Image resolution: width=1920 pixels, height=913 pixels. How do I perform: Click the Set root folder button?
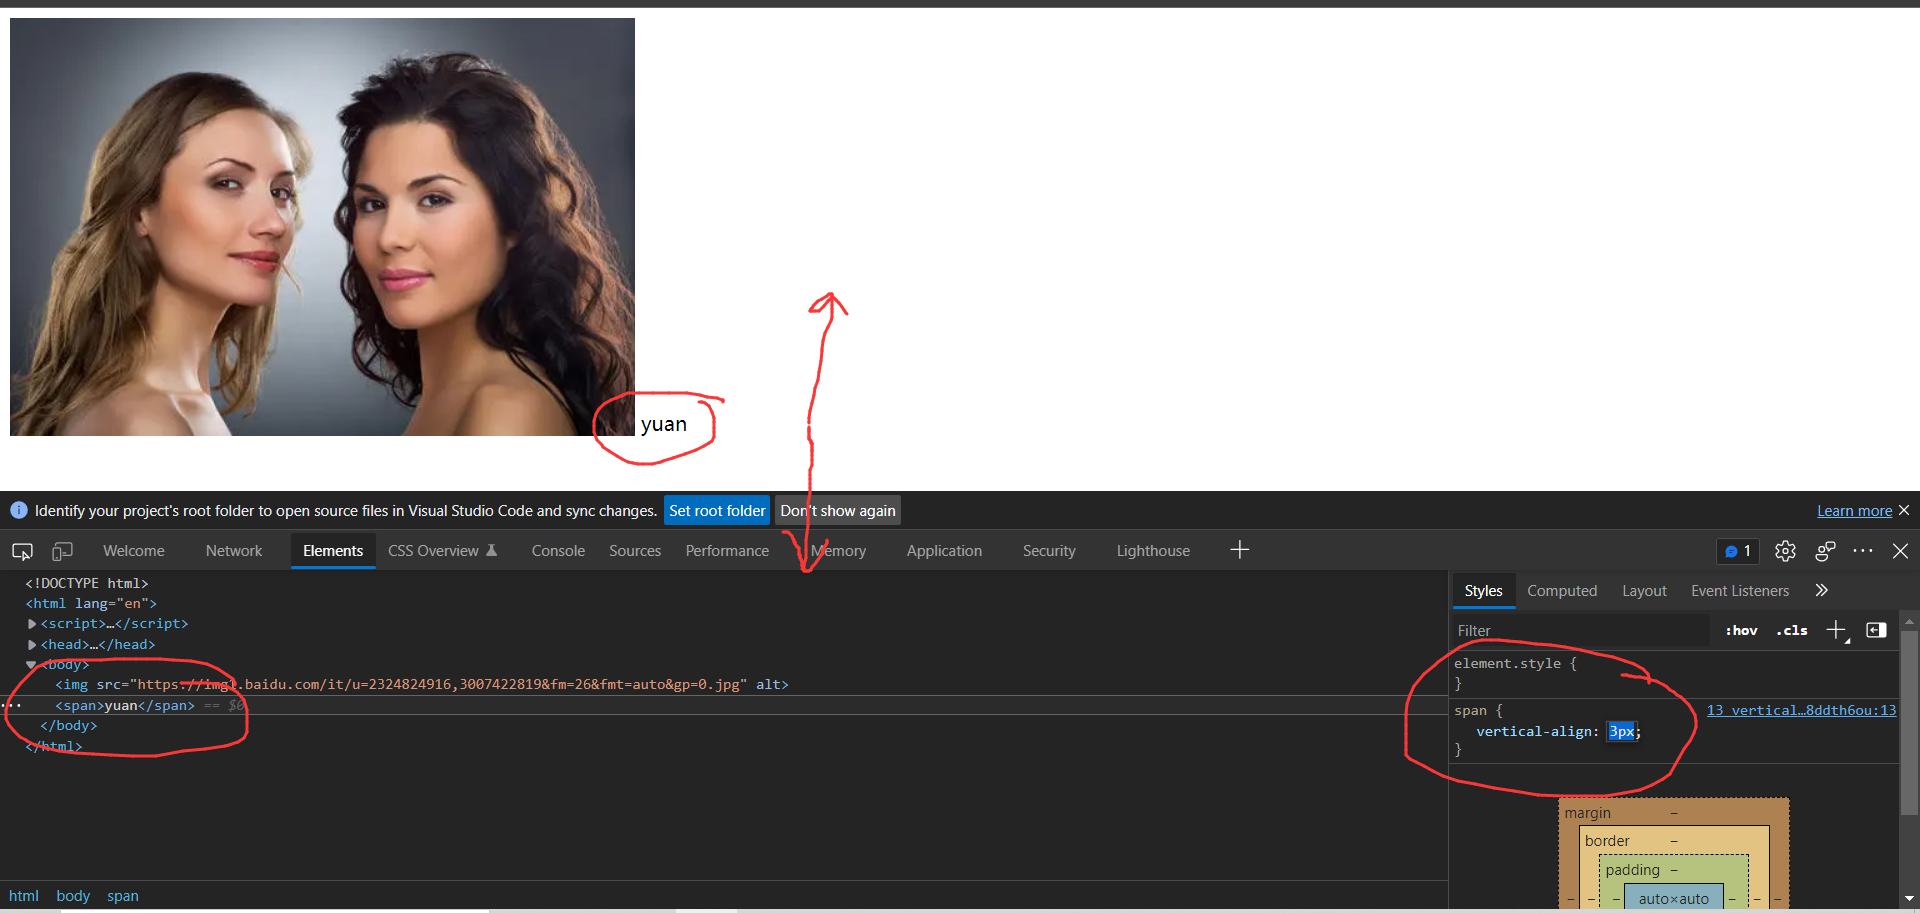tap(716, 511)
